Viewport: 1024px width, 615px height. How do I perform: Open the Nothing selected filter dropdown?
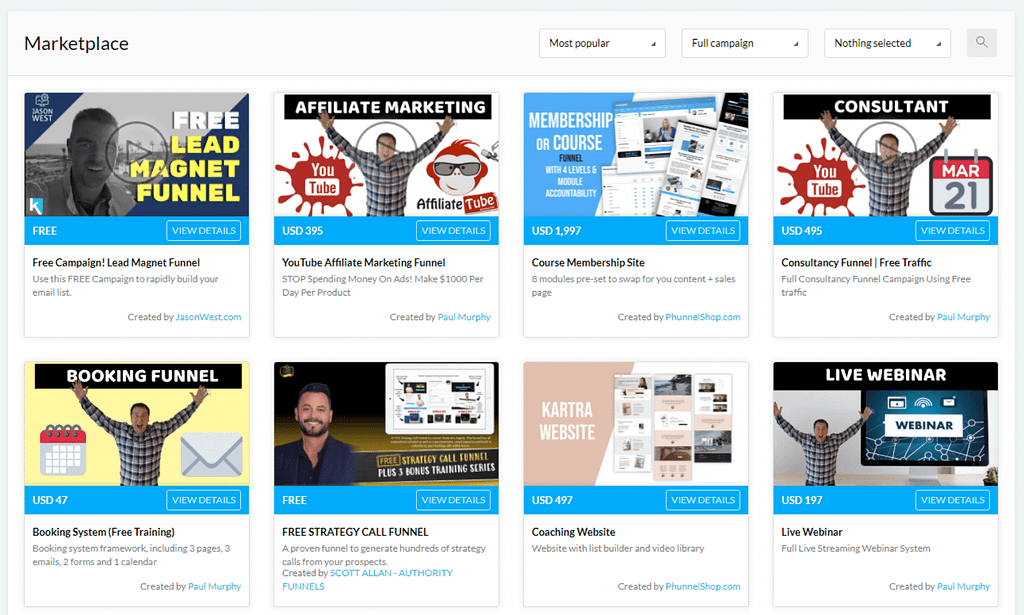coord(887,43)
